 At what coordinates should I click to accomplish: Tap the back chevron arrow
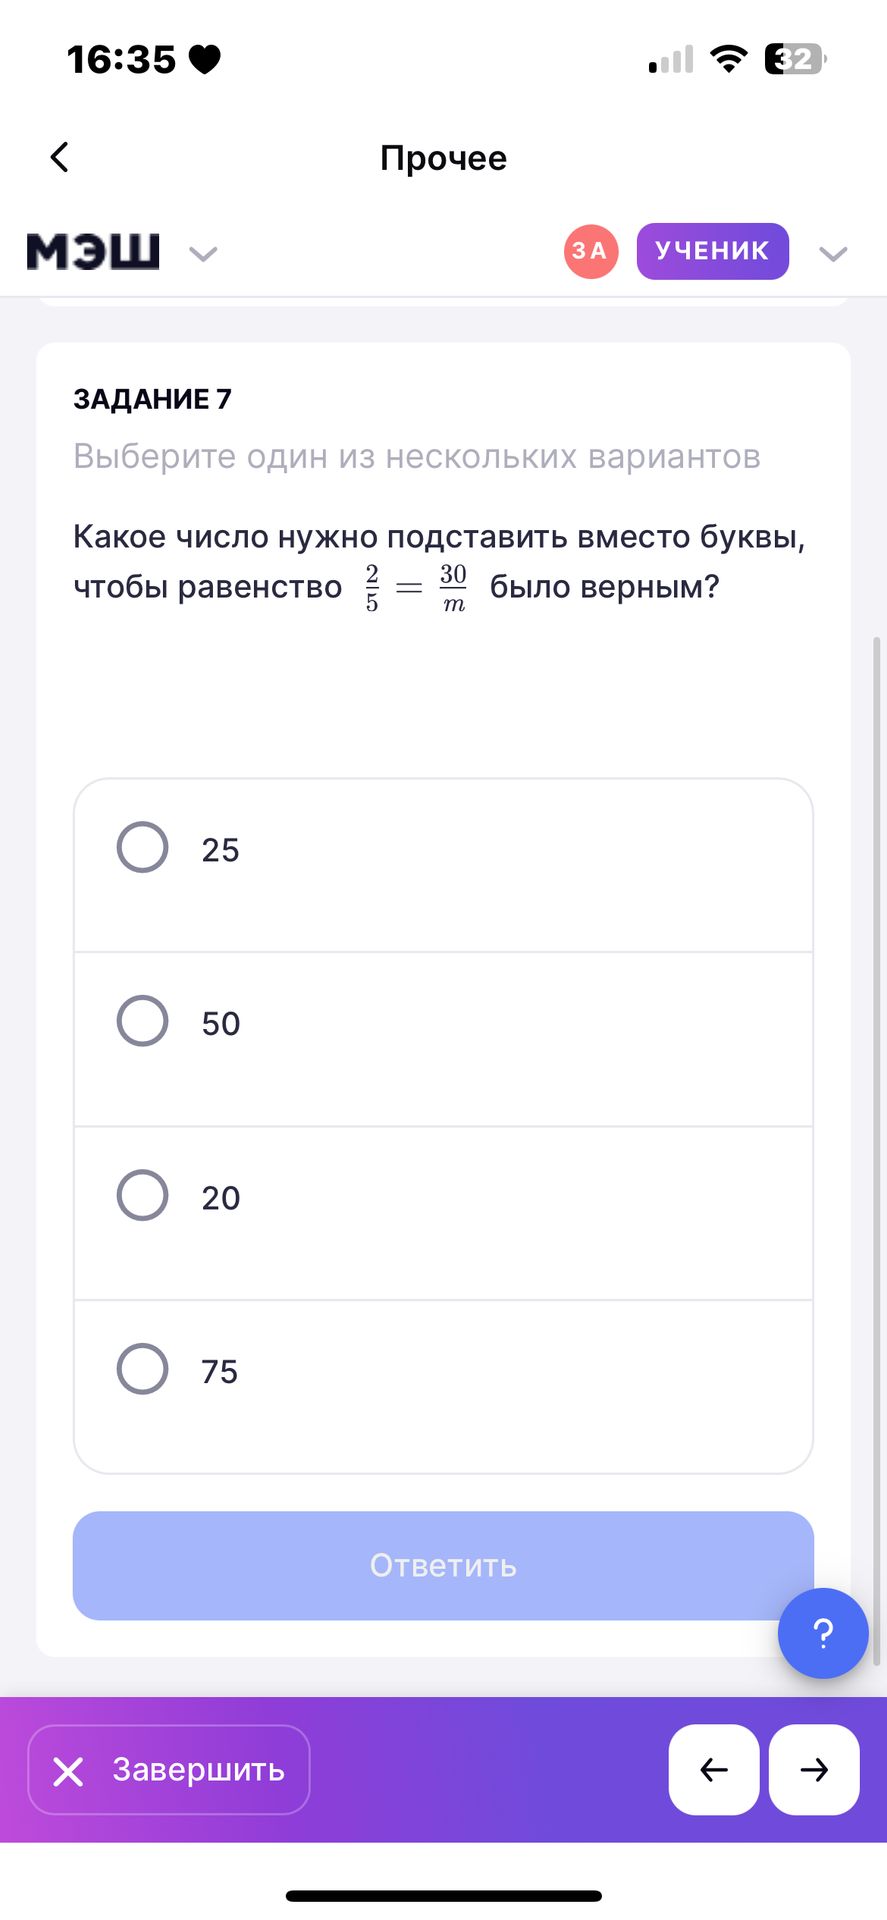(60, 157)
